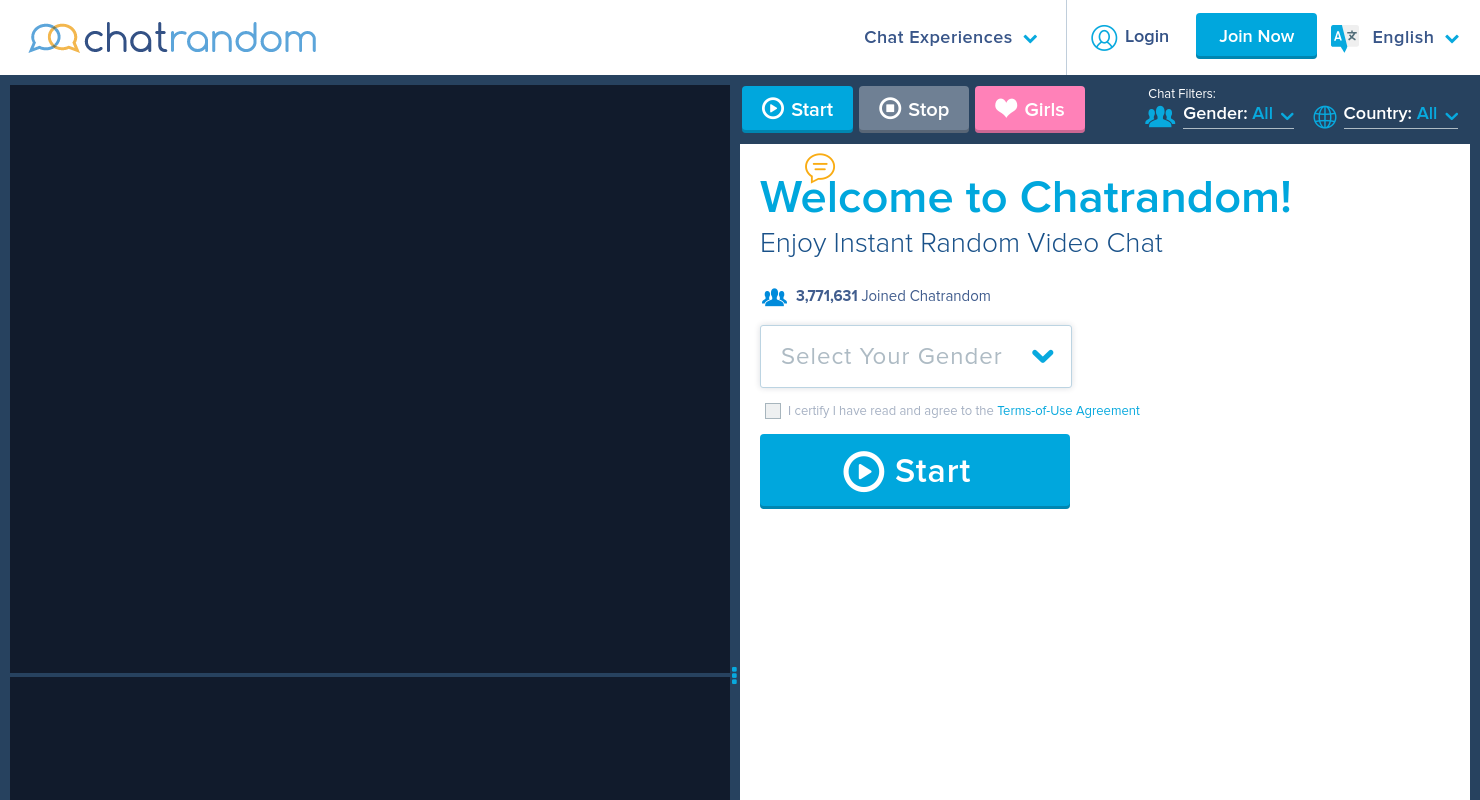Image resolution: width=1480 pixels, height=800 pixels.
Task: Click the Join Now button
Action: [1256, 36]
